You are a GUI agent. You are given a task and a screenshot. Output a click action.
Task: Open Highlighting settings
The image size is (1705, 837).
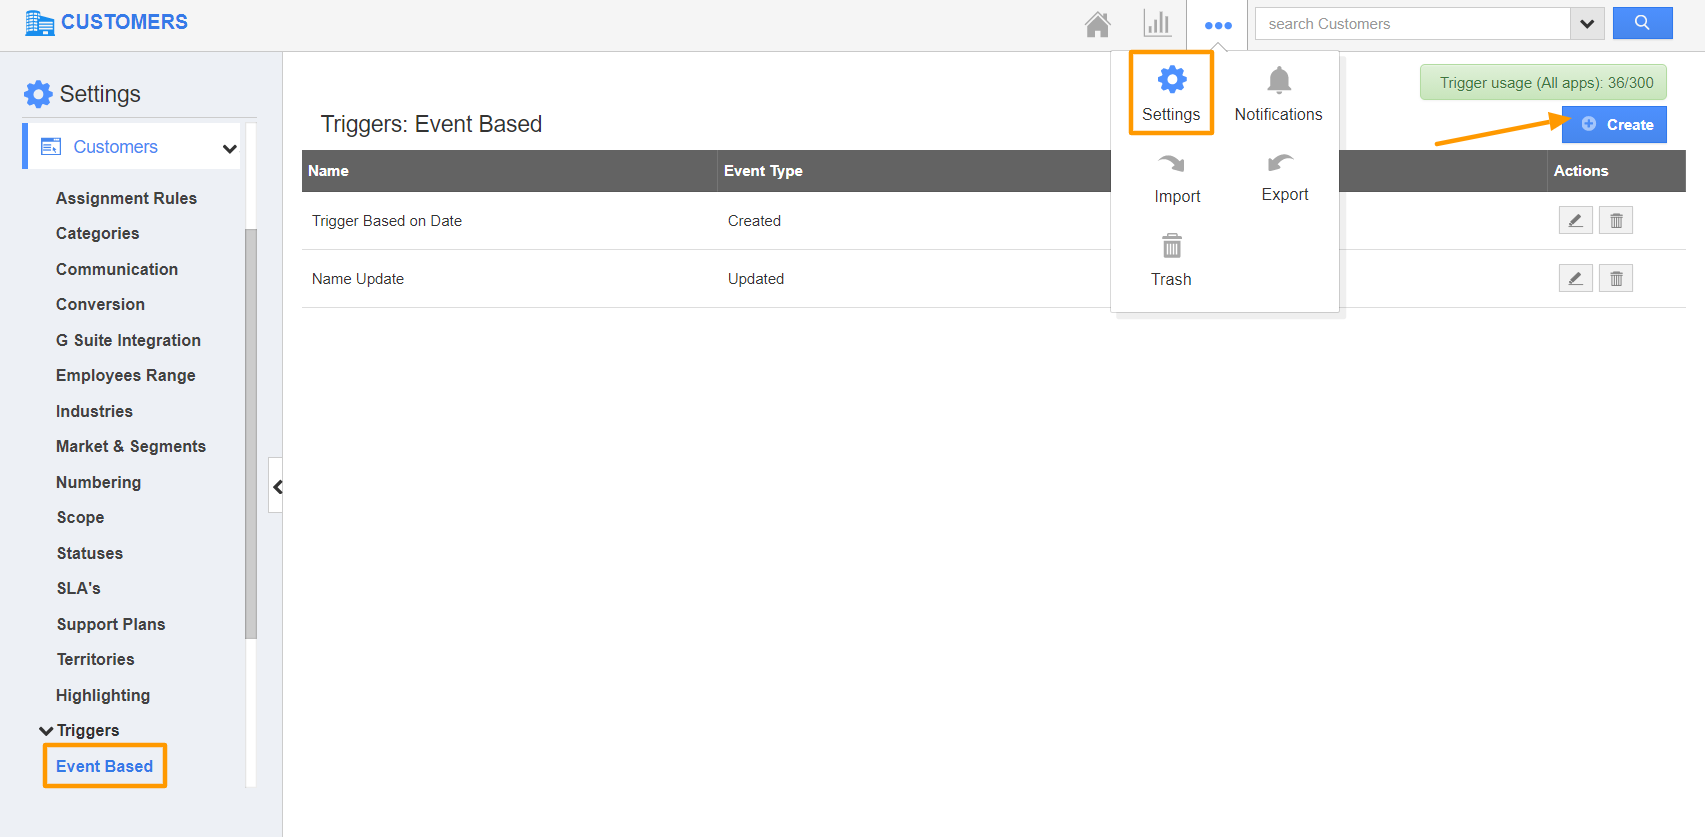pyautogui.click(x=103, y=695)
